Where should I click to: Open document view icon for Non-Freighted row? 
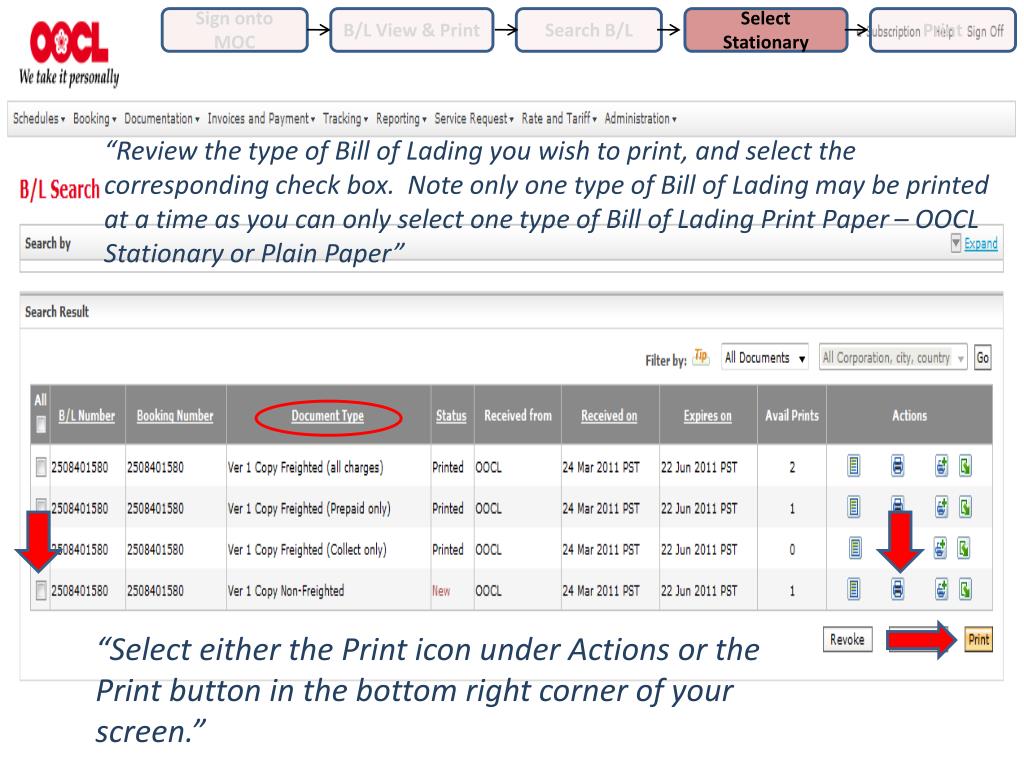click(853, 590)
